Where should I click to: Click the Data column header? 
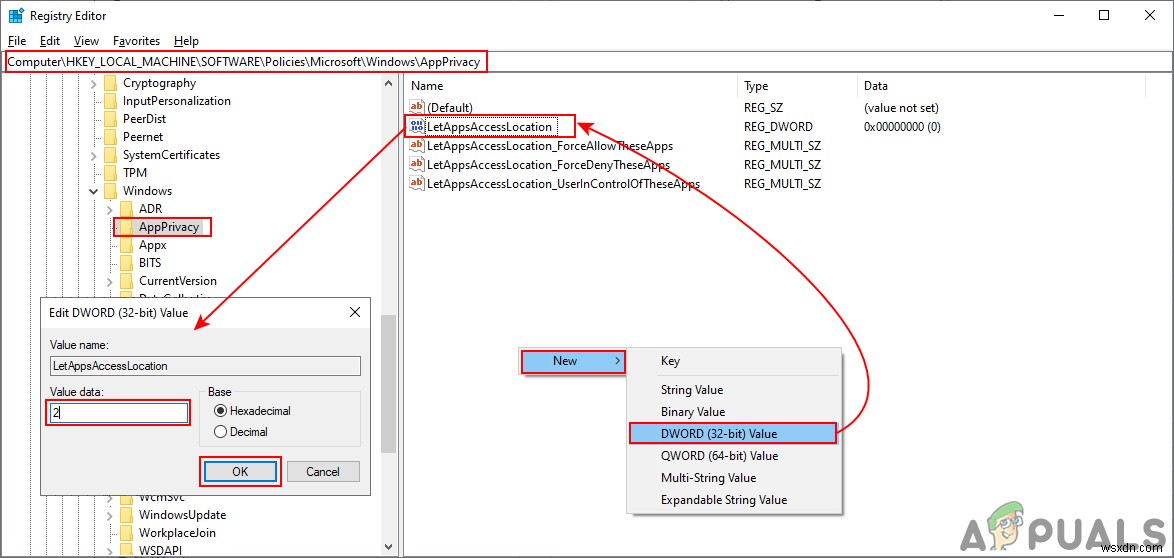(1002, 86)
